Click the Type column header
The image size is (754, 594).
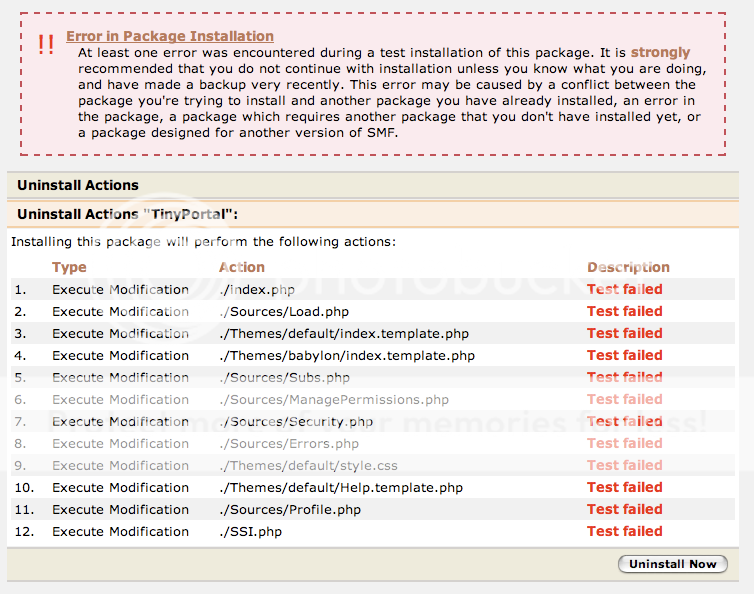coord(69,267)
